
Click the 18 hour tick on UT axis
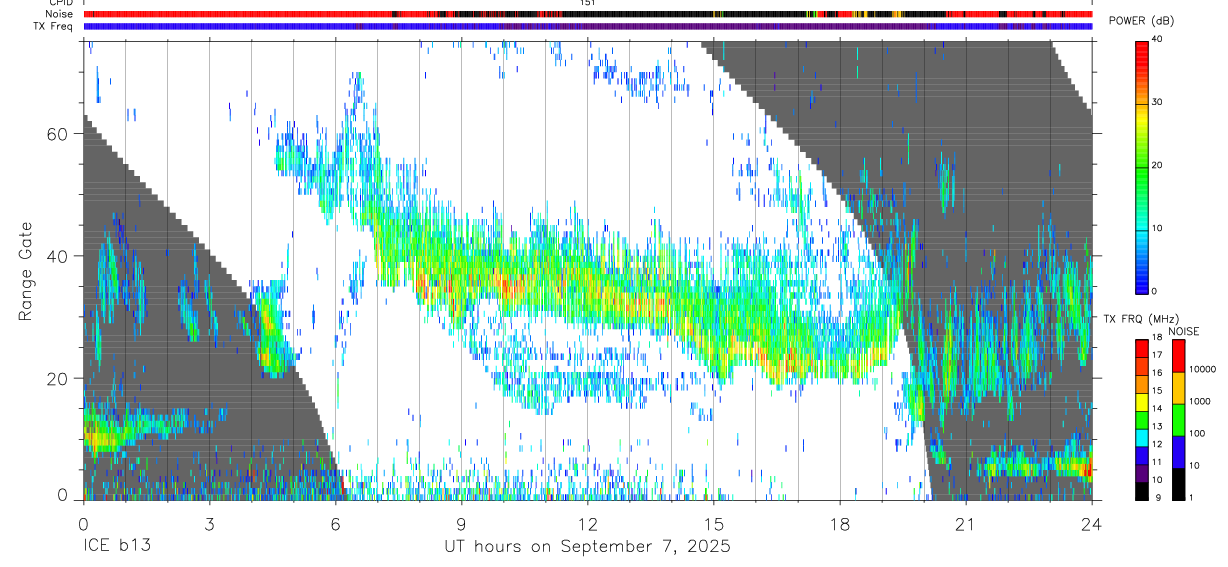840,522
